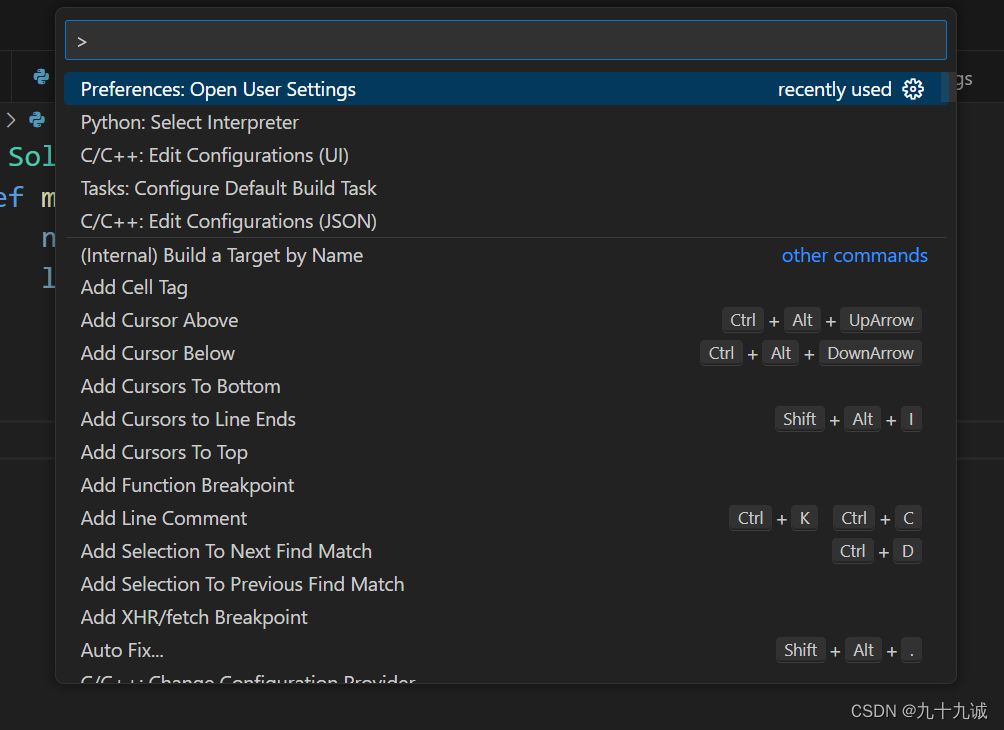Open C/C++: Edit Configurations (JSON)
This screenshot has width=1004, height=730.
tap(505, 222)
